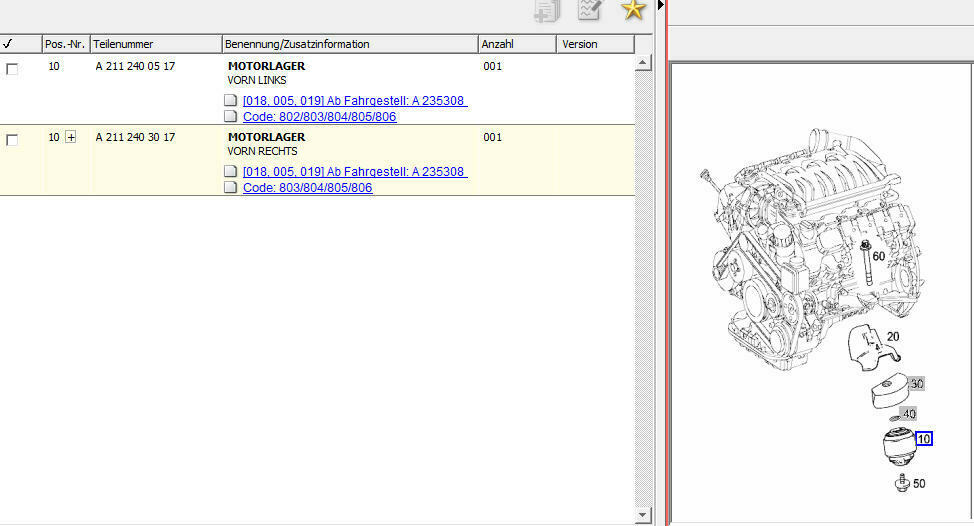Click the copy list toolbar icon

[547, 11]
